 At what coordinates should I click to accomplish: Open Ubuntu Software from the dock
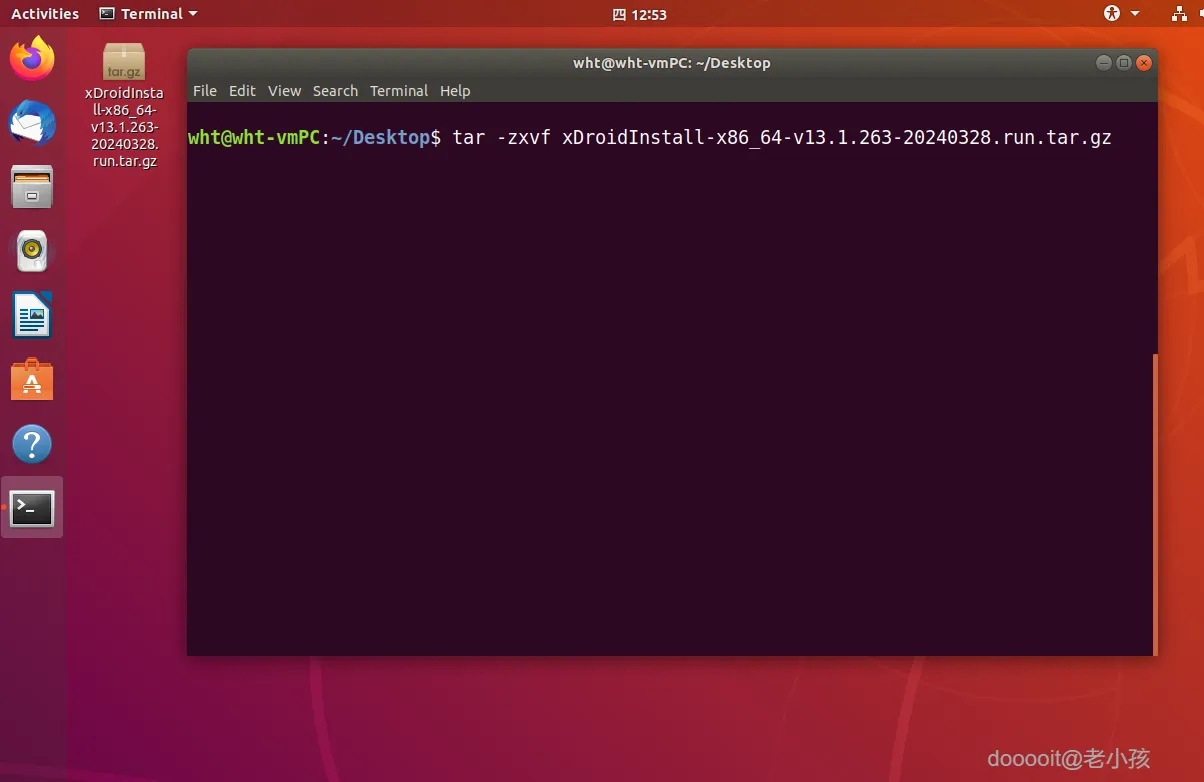(x=32, y=380)
